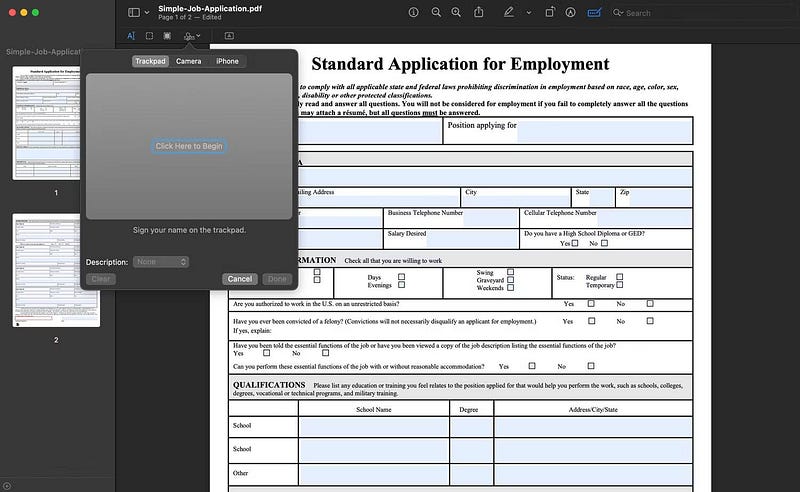The height and width of the screenshot is (492, 800).
Task: Toggle the Markup toolbar icon
Action: point(570,12)
